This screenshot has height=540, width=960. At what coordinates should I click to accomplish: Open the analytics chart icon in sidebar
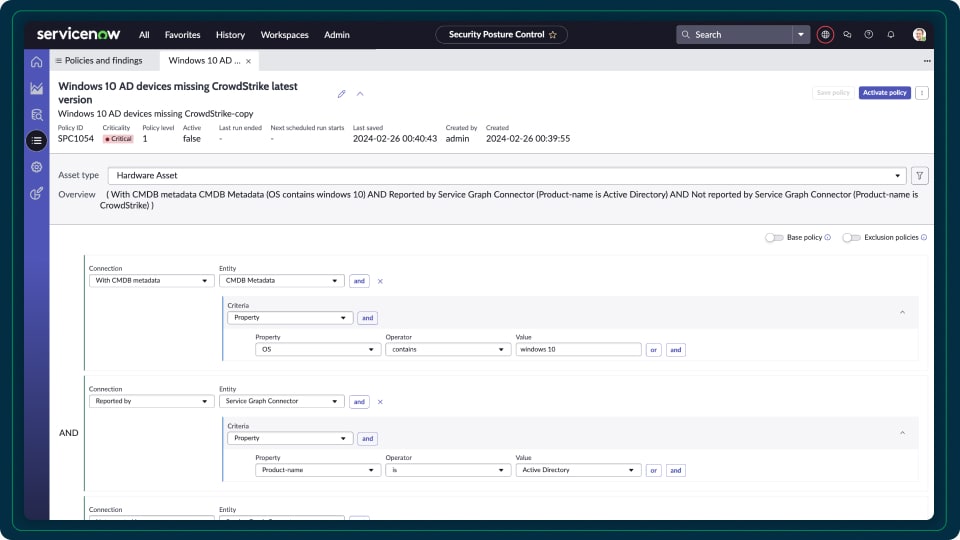point(37,88)
